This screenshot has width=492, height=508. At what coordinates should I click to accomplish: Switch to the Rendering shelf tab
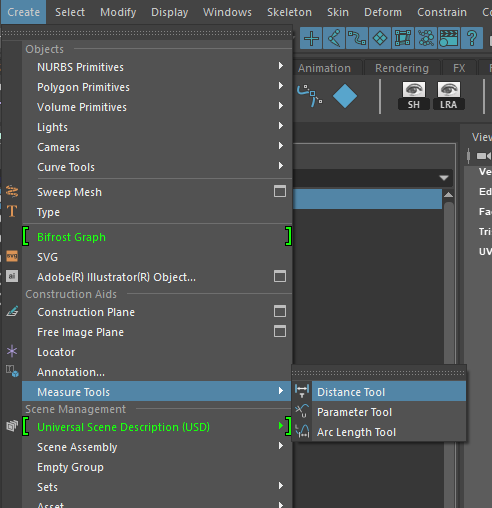(402, 68)
